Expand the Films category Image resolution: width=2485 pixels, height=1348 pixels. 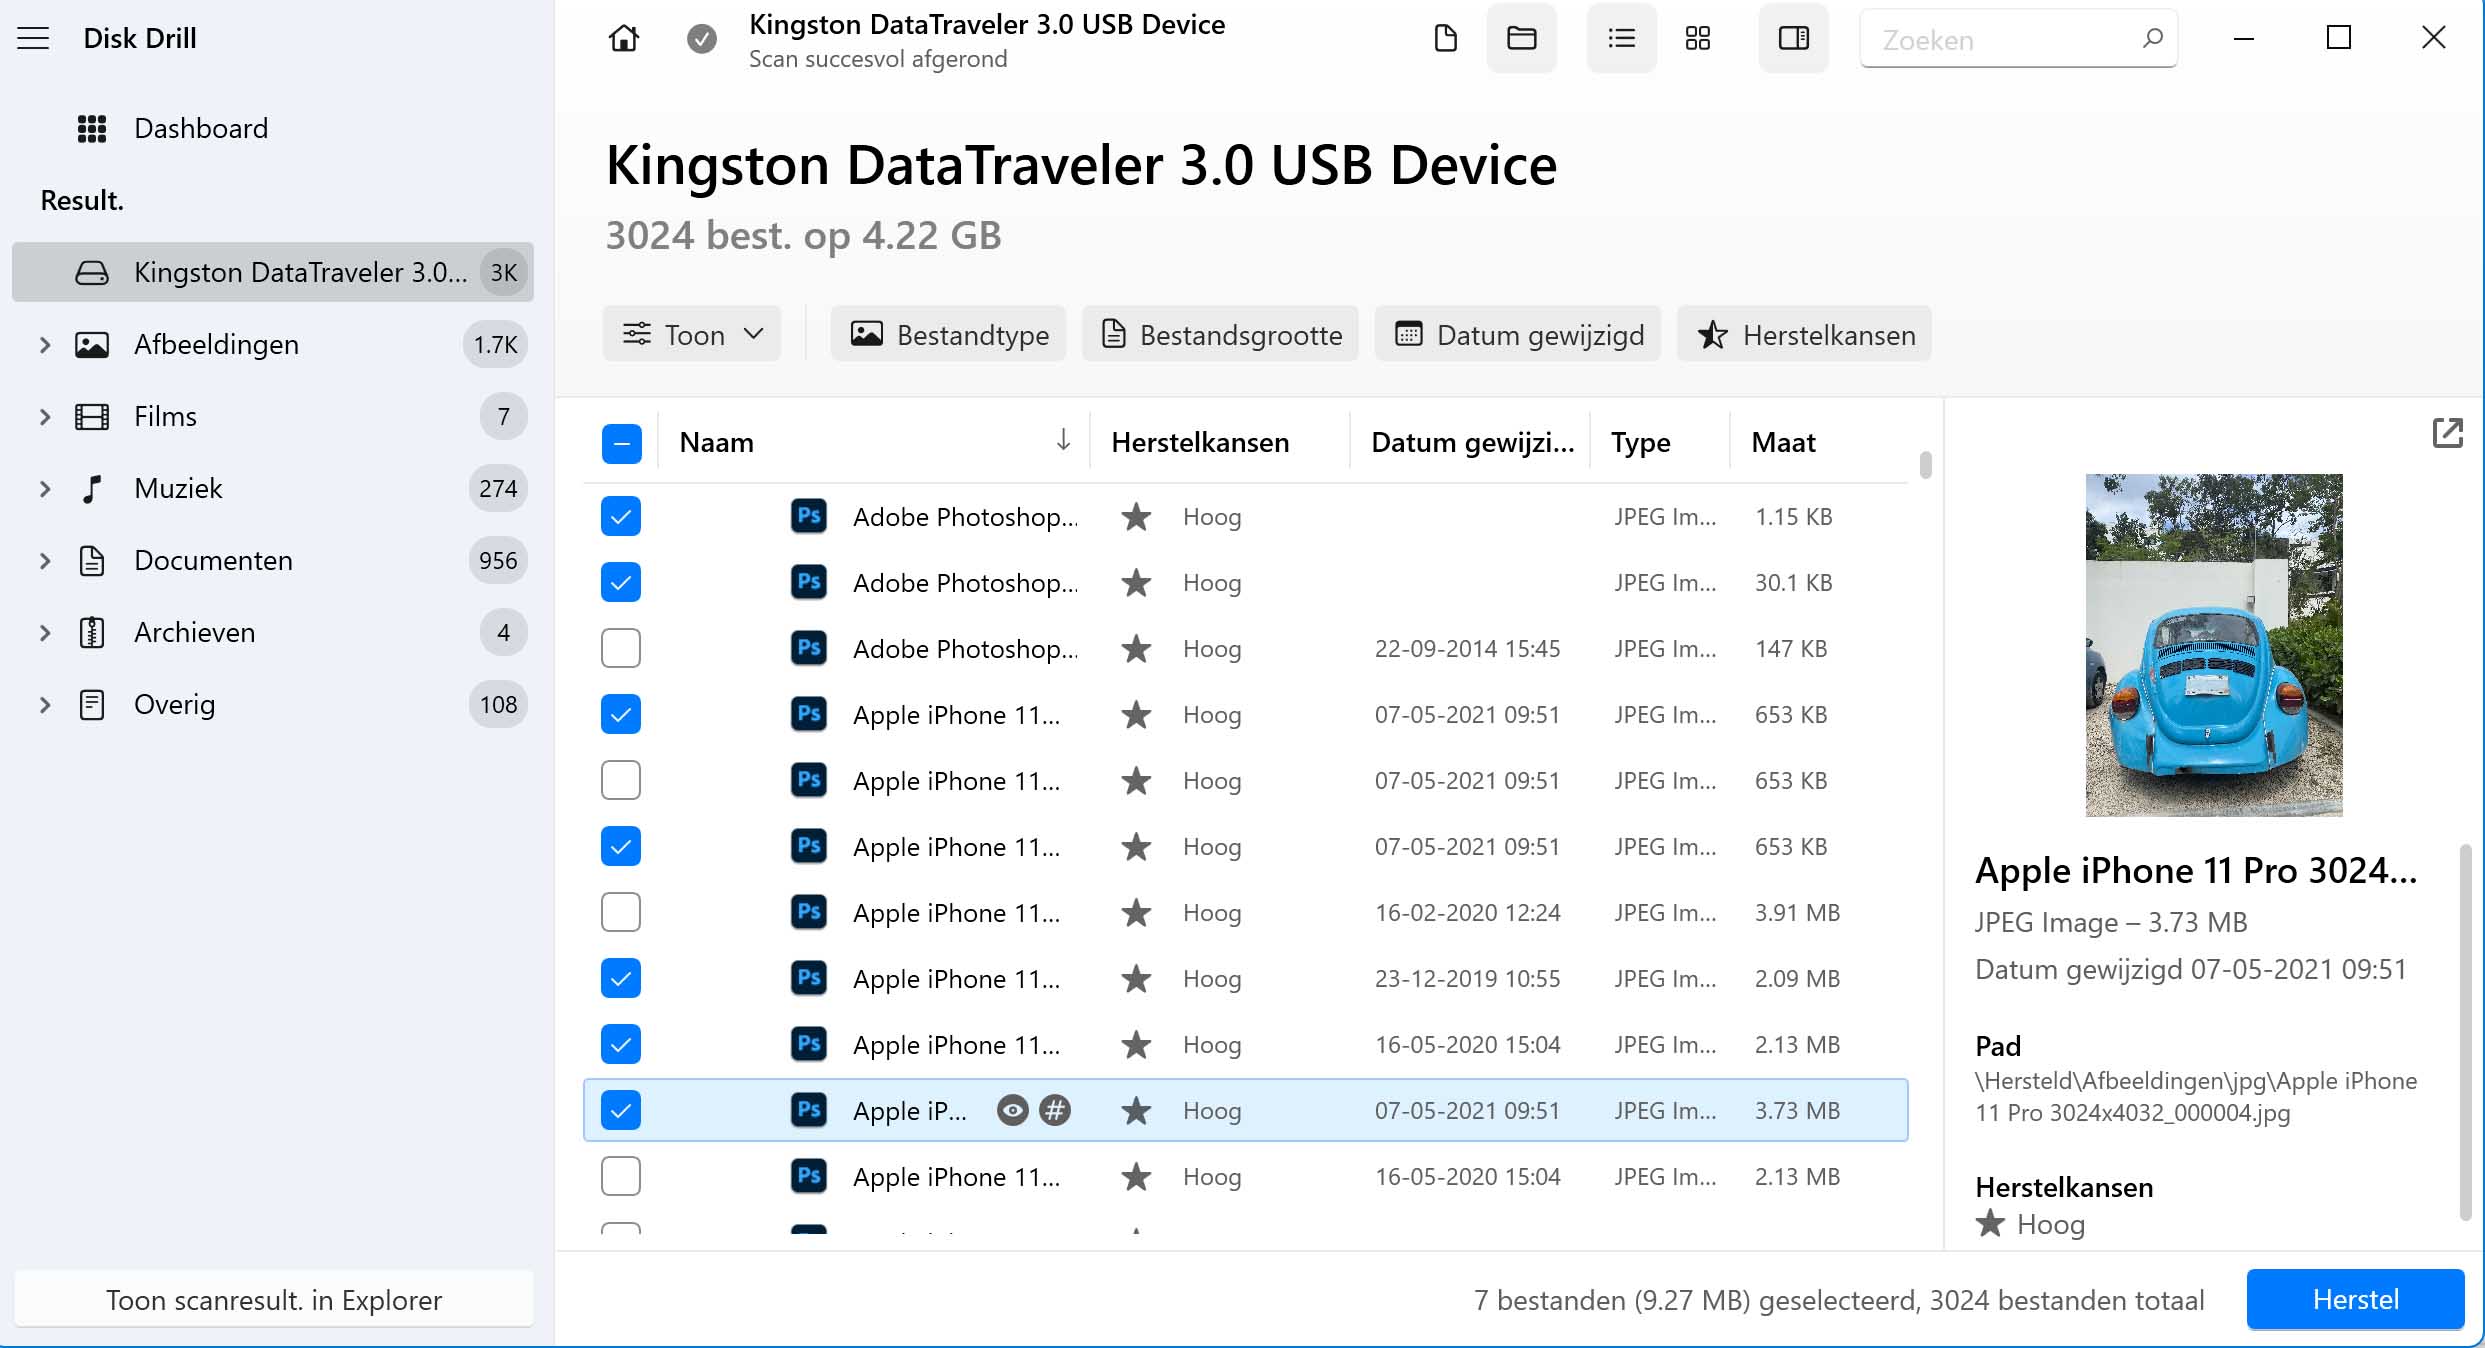pos(45,417)
